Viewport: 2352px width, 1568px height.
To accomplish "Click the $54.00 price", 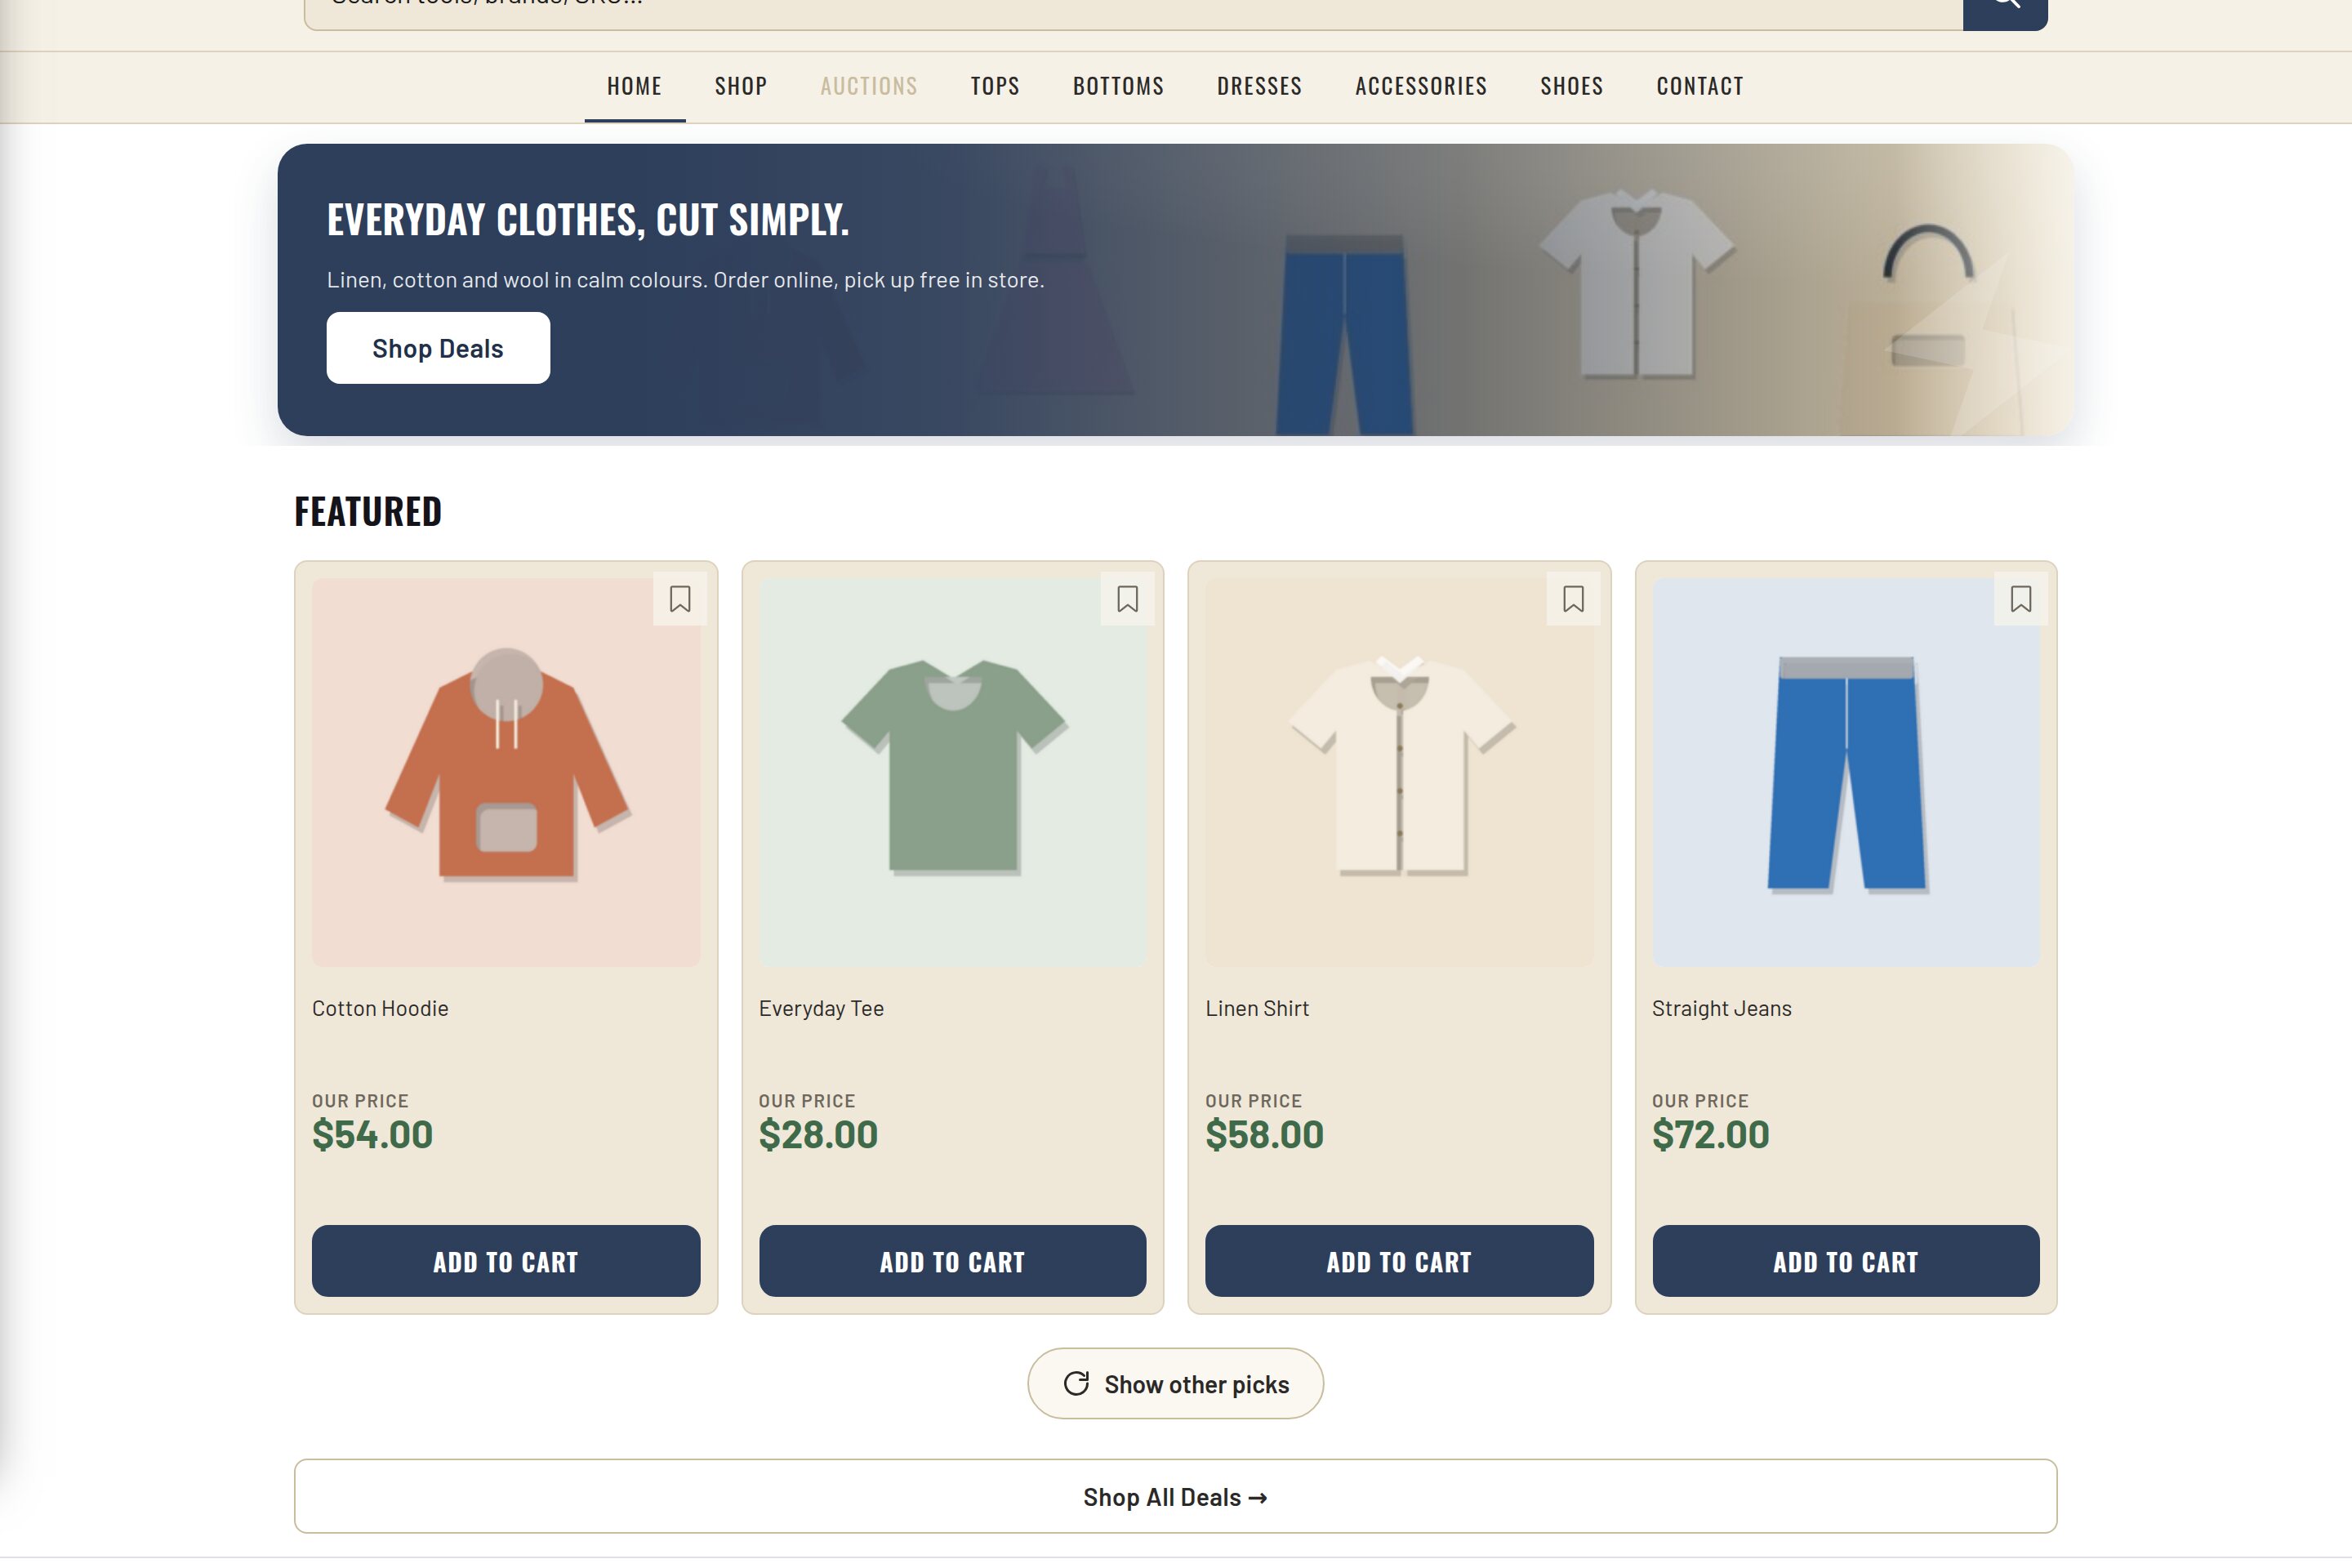I will [x=372, y=1134].
